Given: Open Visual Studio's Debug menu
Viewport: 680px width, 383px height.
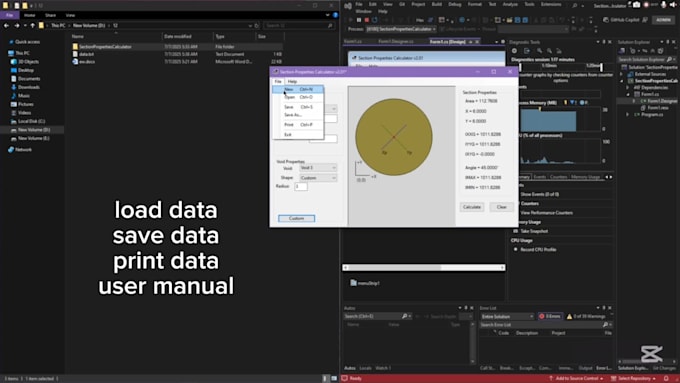Looking at the screenshot, I should tap(455, 4).
